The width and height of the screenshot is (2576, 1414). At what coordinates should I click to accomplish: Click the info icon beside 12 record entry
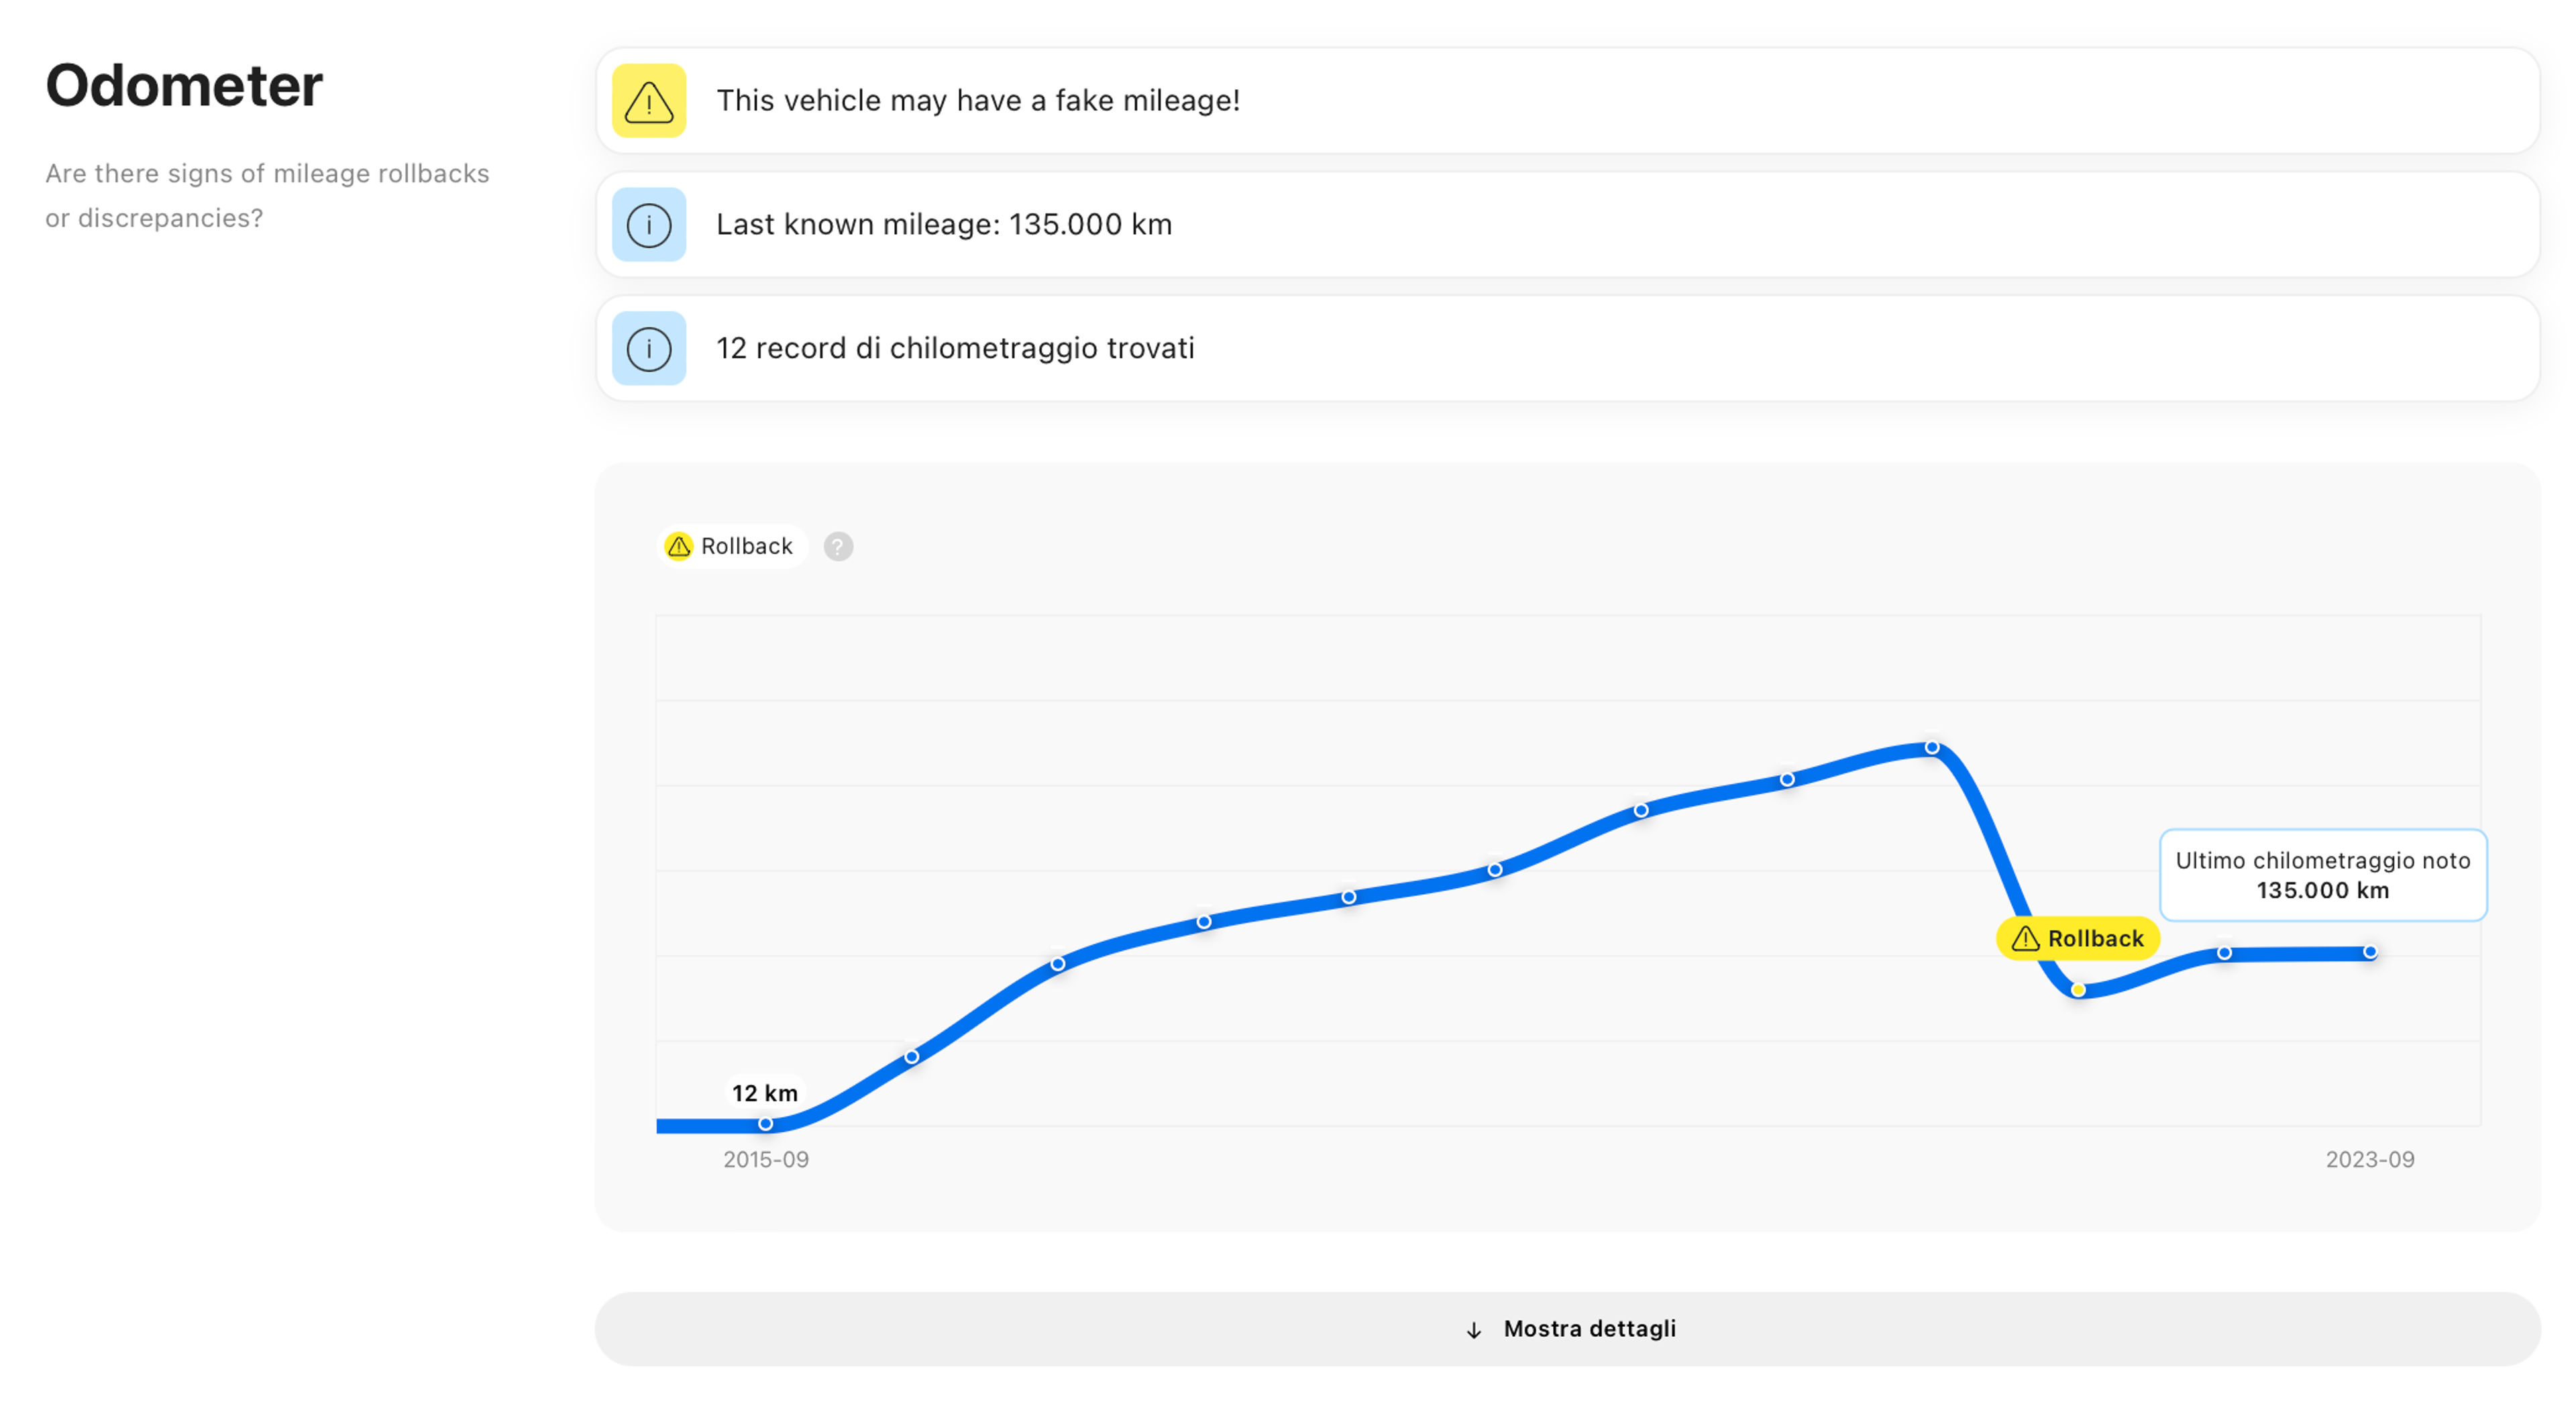[x=649, y=349]
